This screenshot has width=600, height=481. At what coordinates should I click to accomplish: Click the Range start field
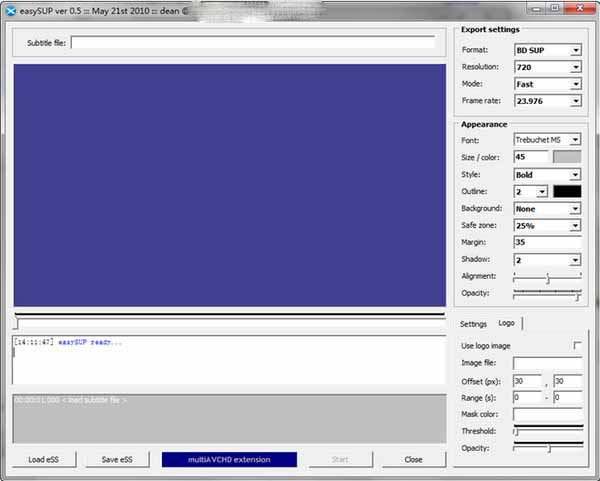pyautogui.click(x=527, y=398)
